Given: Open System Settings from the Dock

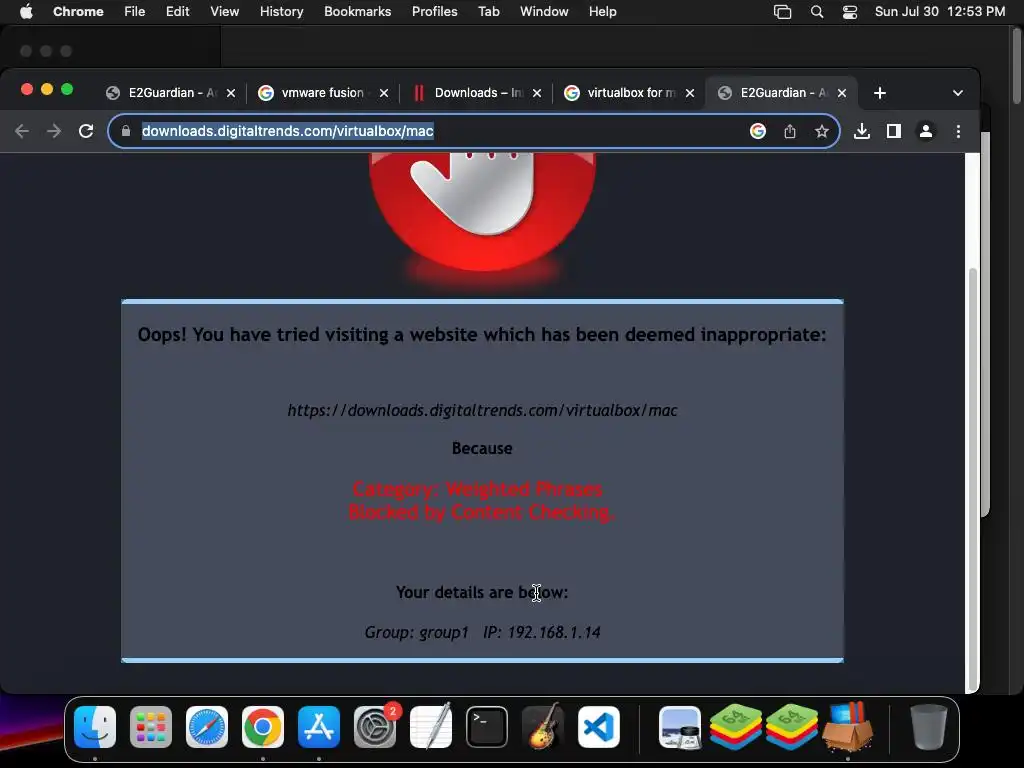Looking at the screenshot, I should (375, 727).
